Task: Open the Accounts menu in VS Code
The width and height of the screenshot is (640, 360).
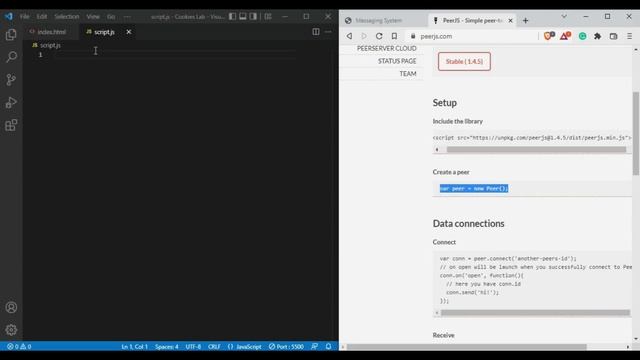Action: pos(11,307)
